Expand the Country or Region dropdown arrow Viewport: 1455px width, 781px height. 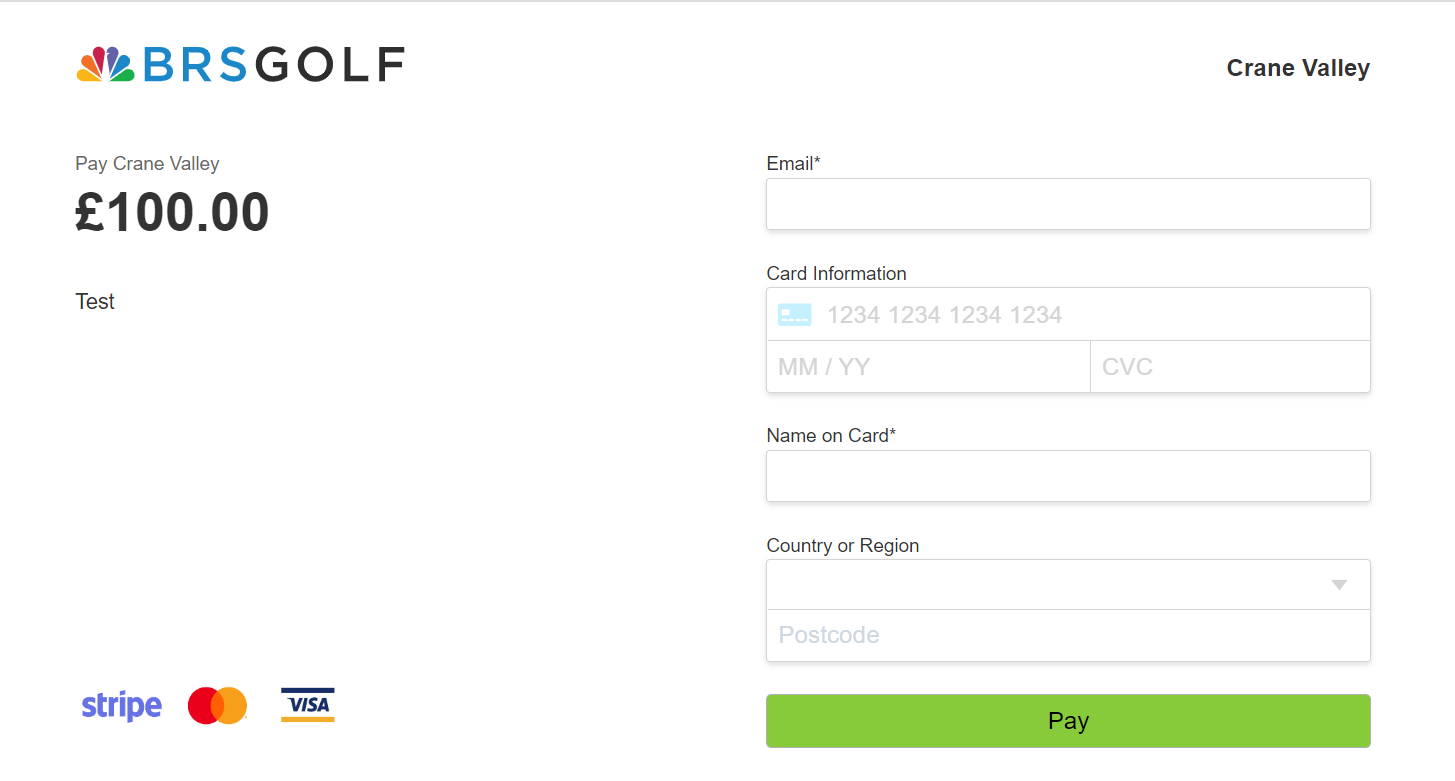(1339, 585)
